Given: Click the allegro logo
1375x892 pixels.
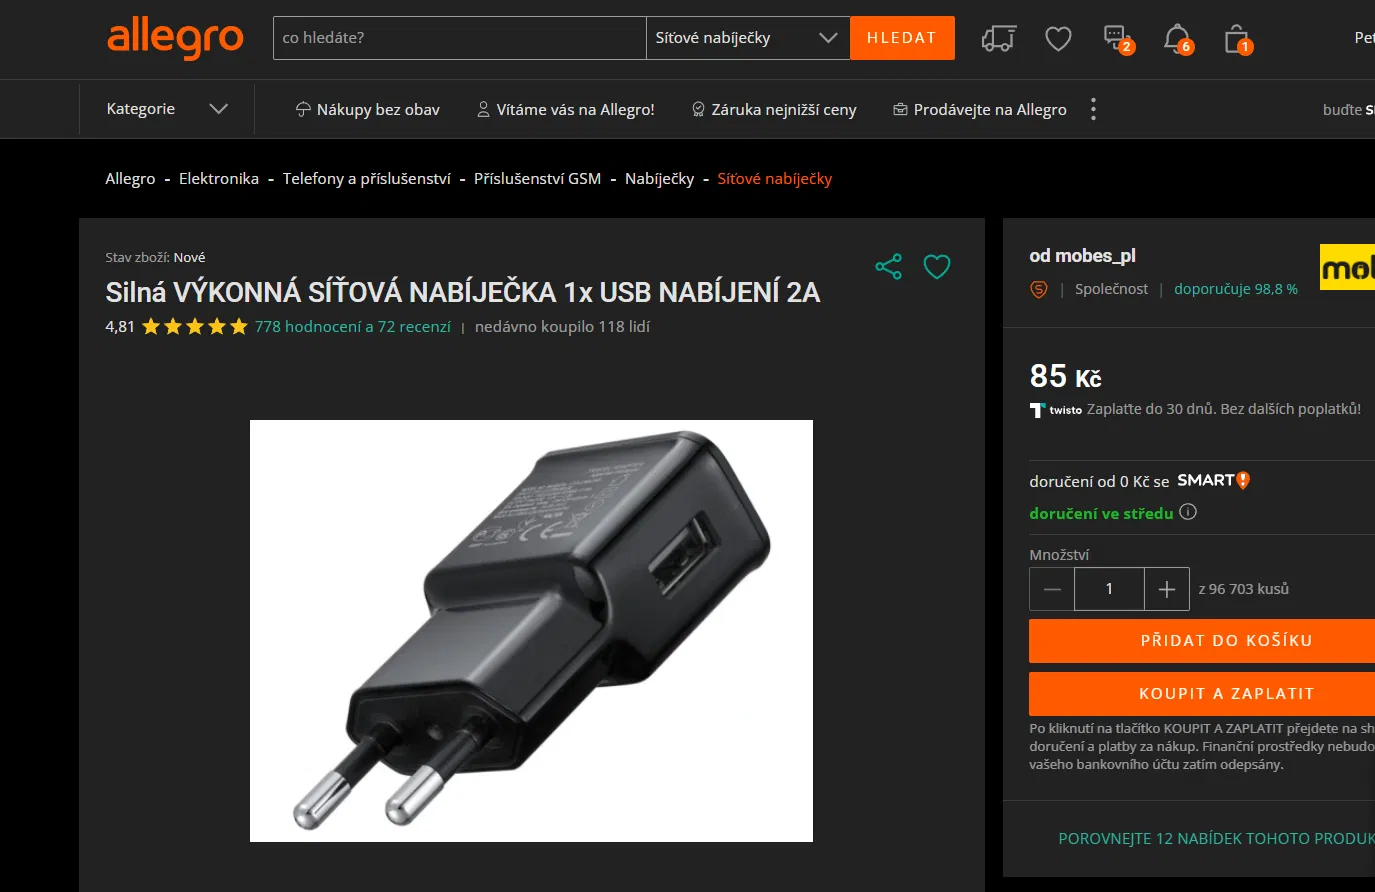Looking at the screenshot, I should pyautogui.click(x=175, y=38).
